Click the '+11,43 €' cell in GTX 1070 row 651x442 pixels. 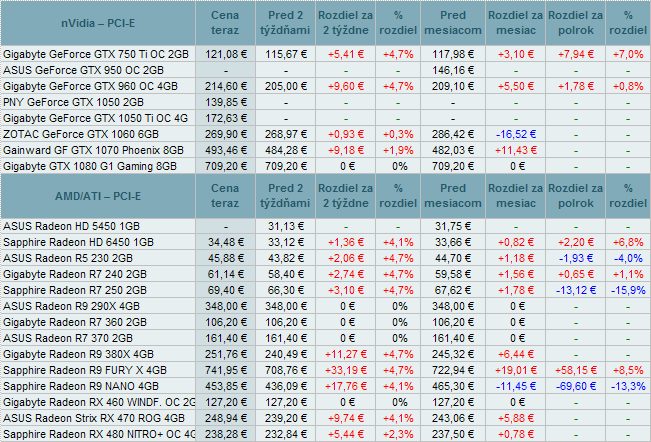coord(516,150)
